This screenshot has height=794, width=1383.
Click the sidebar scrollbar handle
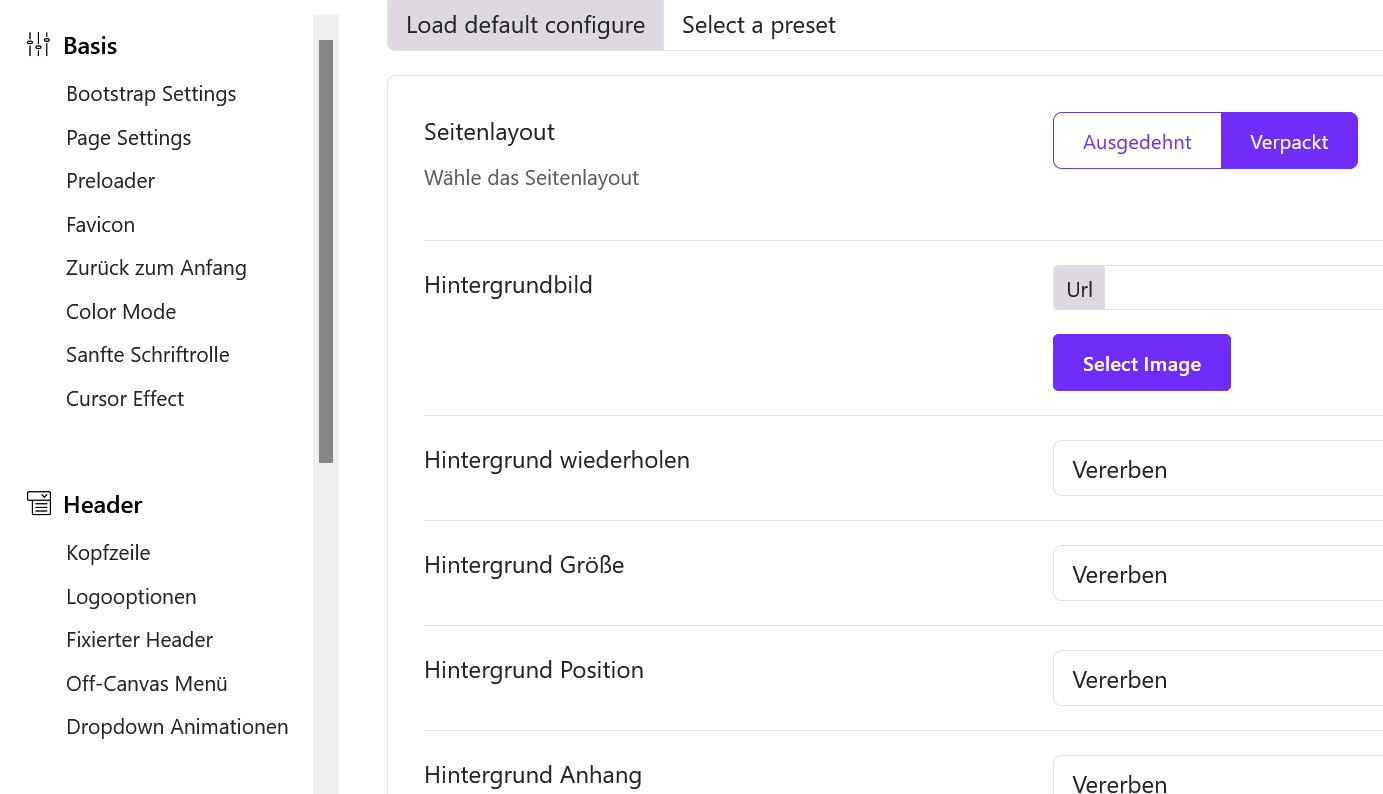327,250
